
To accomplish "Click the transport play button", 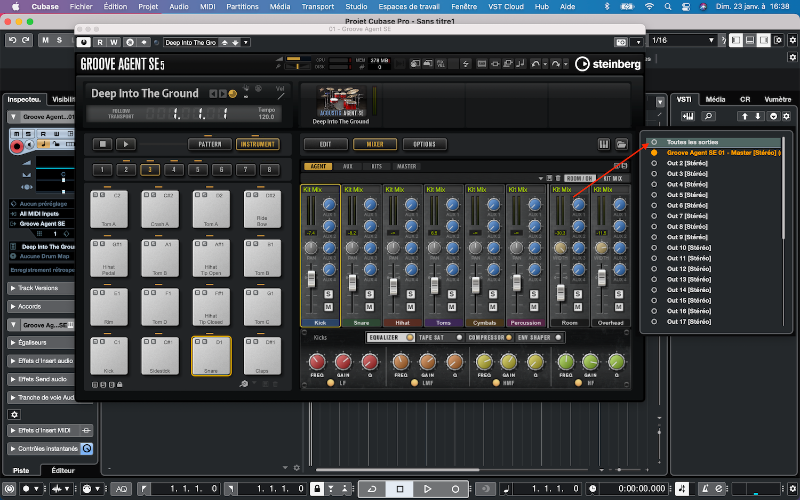I will [428, 489].
